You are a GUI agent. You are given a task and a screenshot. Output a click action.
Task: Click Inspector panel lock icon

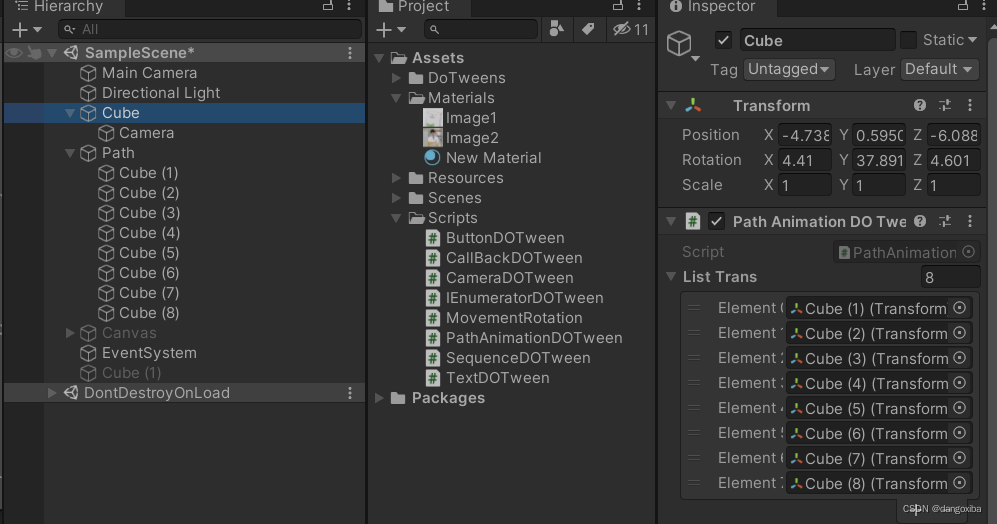tap(963, 6)
